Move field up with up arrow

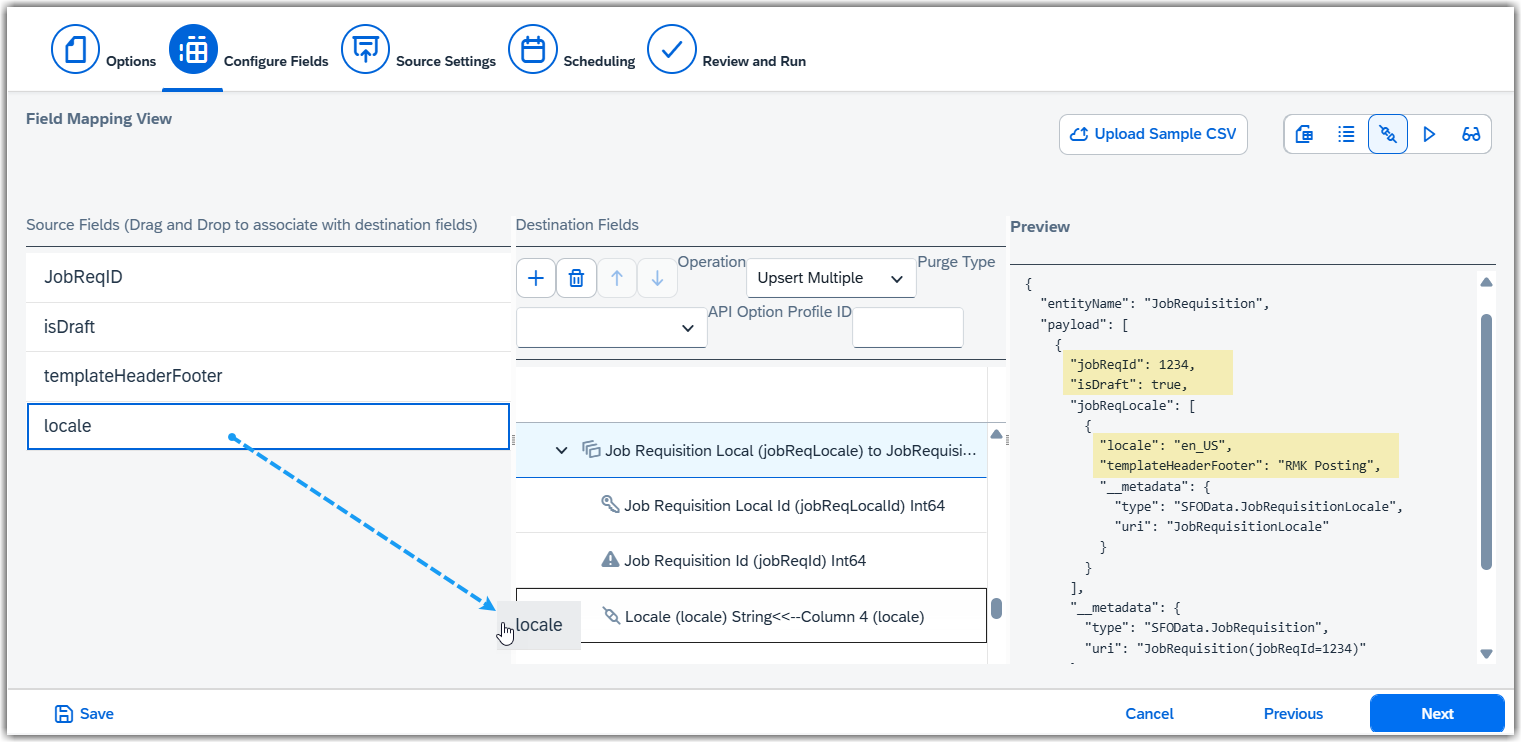coord(617,278)
